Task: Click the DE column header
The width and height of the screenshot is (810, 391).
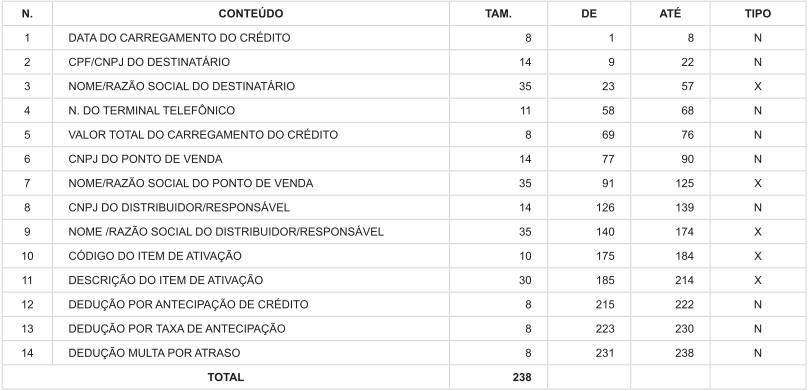Action: click(x=589, y=14)
